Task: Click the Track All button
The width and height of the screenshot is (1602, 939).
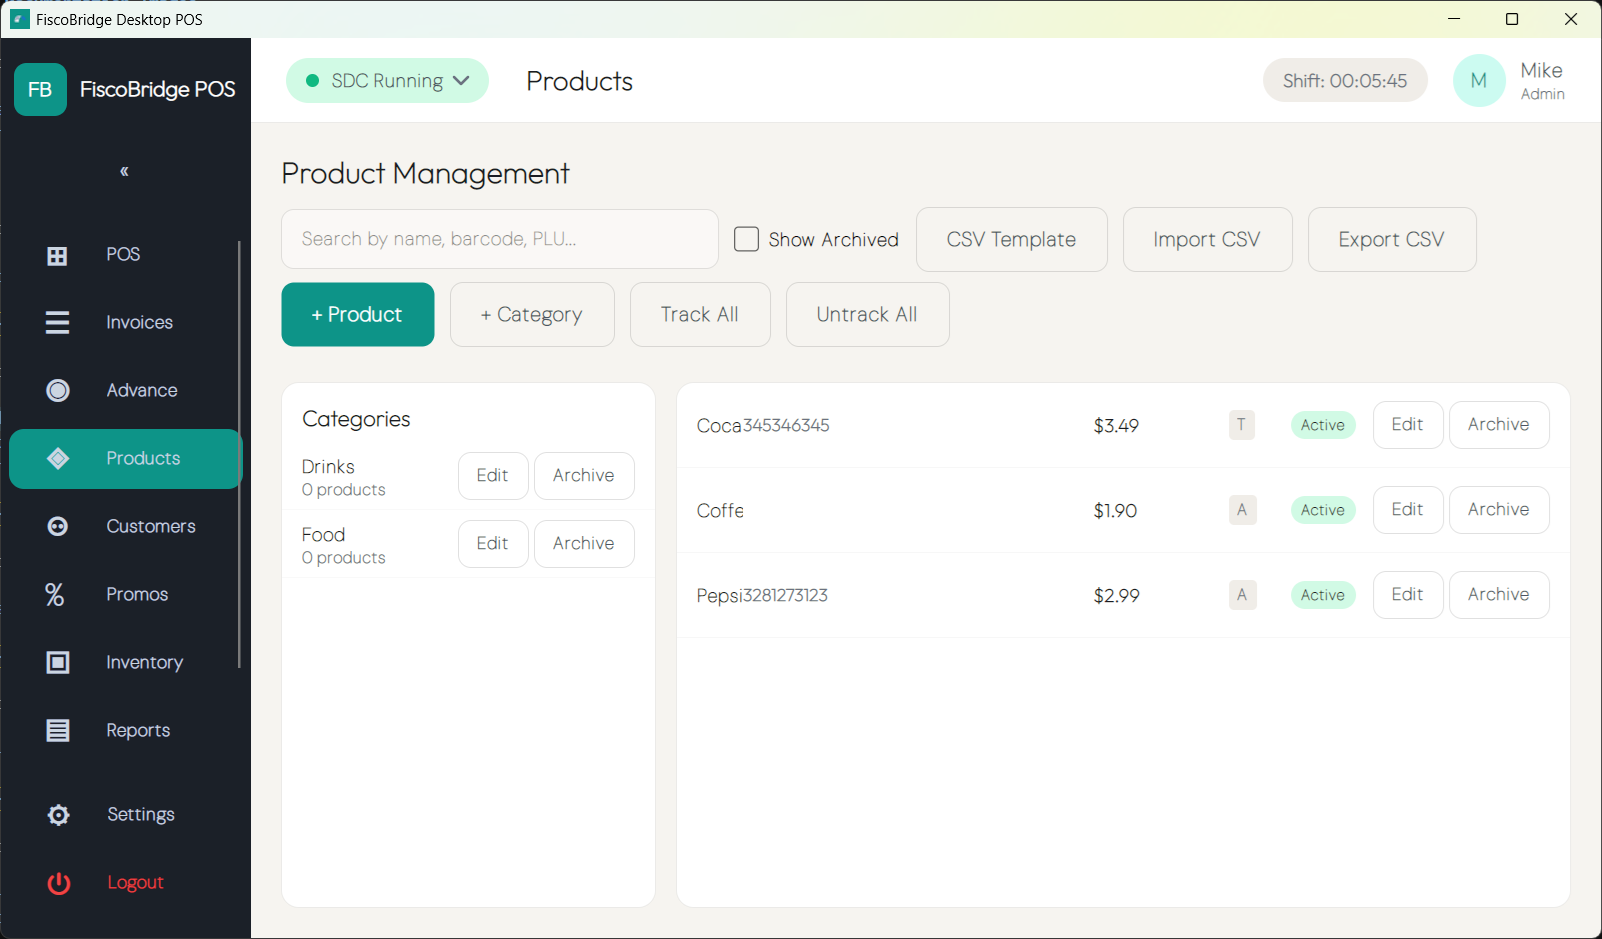Action: tap(700, 314)
